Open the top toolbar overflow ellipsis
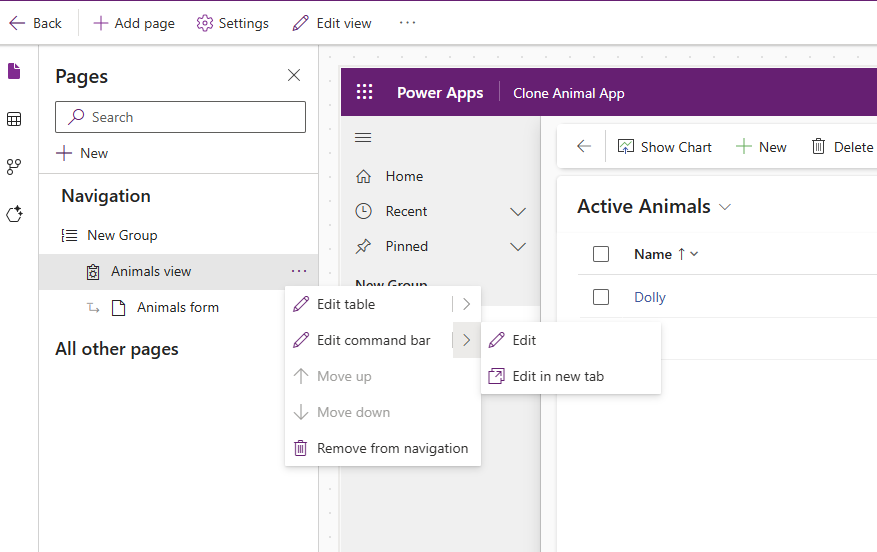This screenshot has width=877, height=552. click(407, 23)
